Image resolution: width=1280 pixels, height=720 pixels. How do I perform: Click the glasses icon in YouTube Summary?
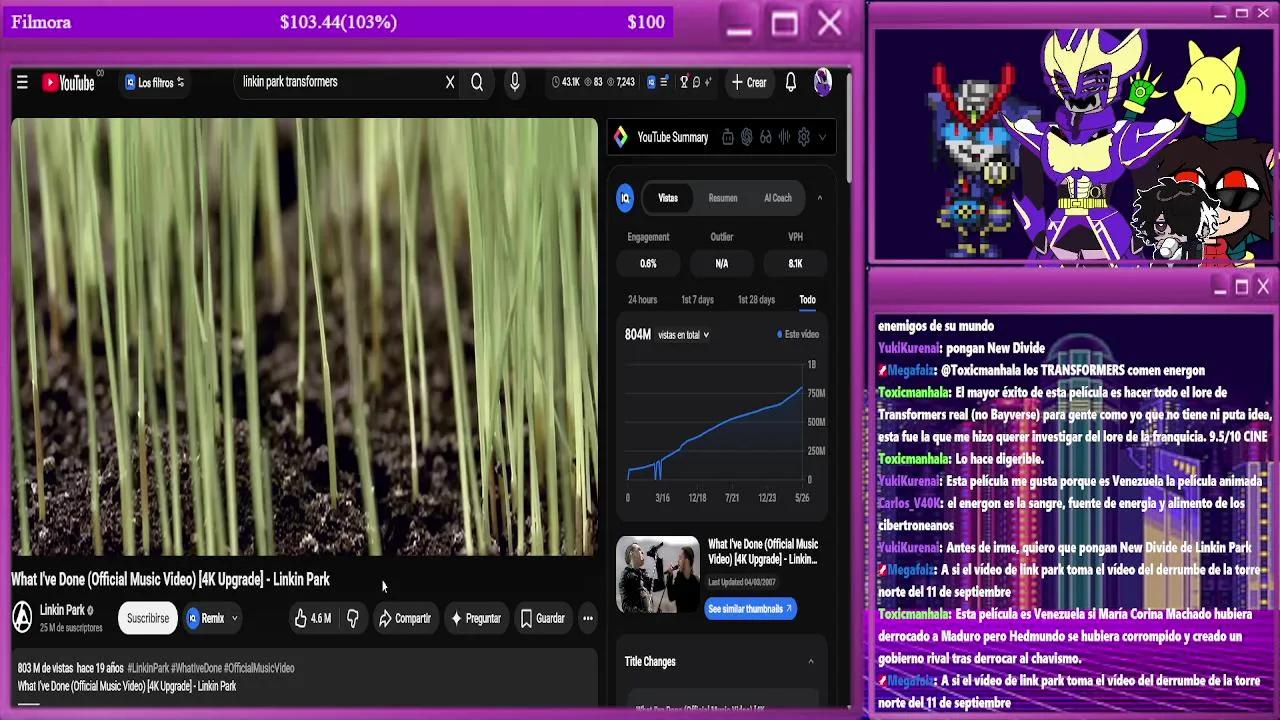point(766,137)
